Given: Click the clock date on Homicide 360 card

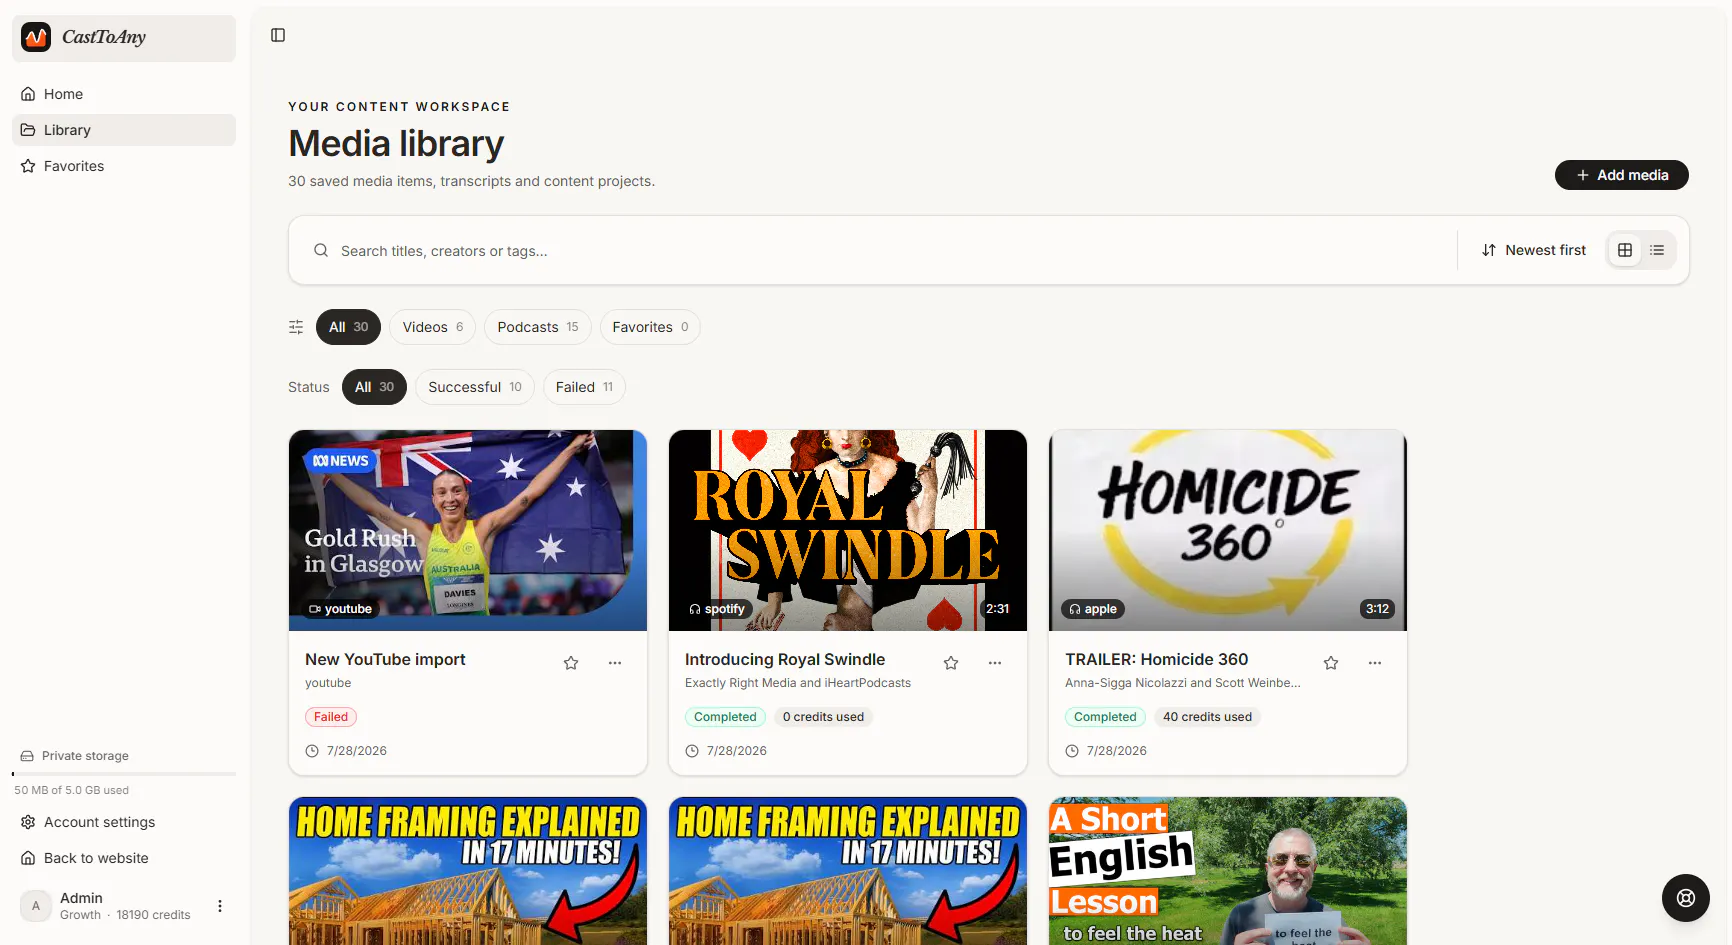Looking at the screenshot, I should click(x=1106, y=751).
